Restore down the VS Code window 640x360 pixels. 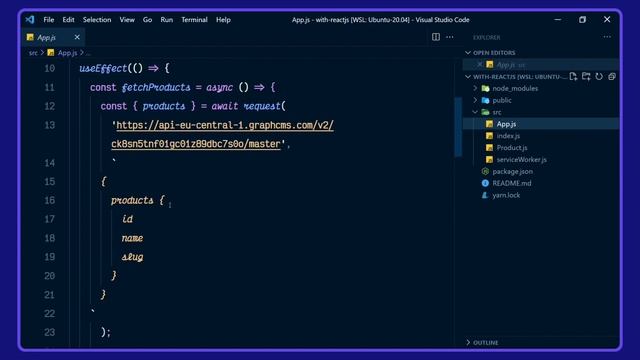(x=582, y=20)
